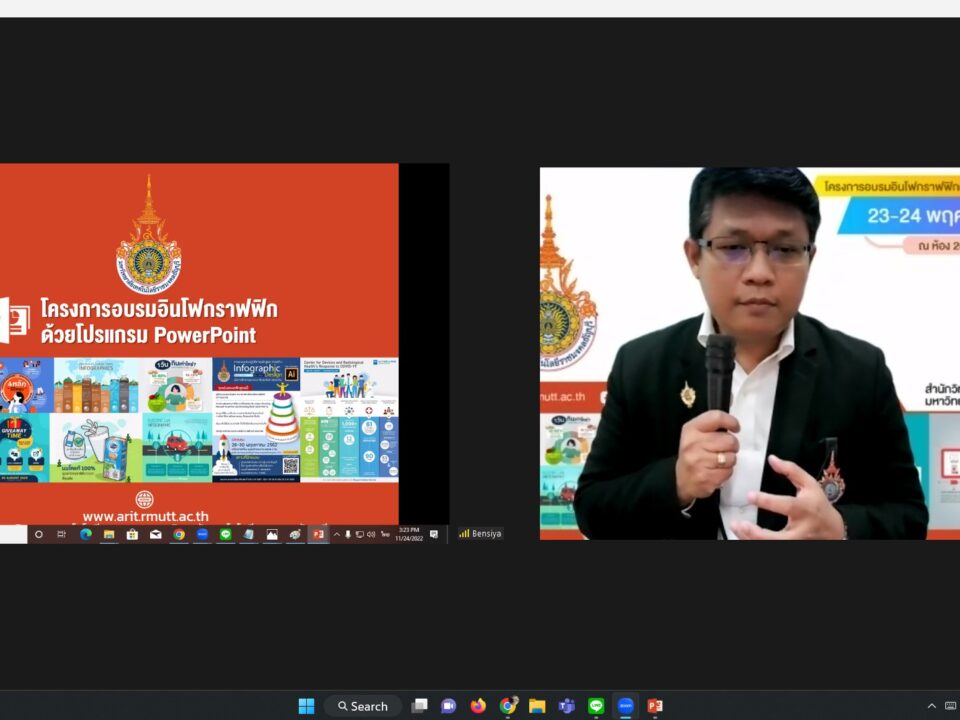Launch Firefox from the bottom taskbar
The image size is (960, 720).
[478, 706]
